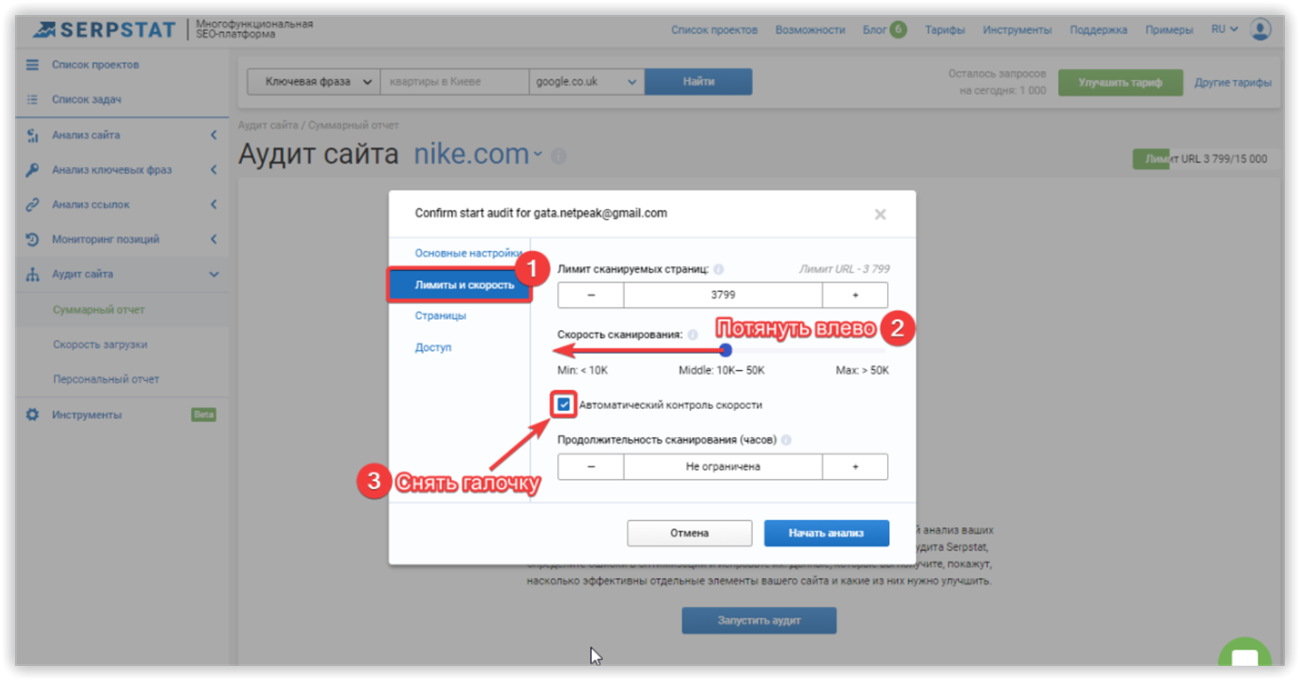Screen dimensions: 1300x681
Task: Click Отмена button in dialog
Action: click(x=689, y=533)
